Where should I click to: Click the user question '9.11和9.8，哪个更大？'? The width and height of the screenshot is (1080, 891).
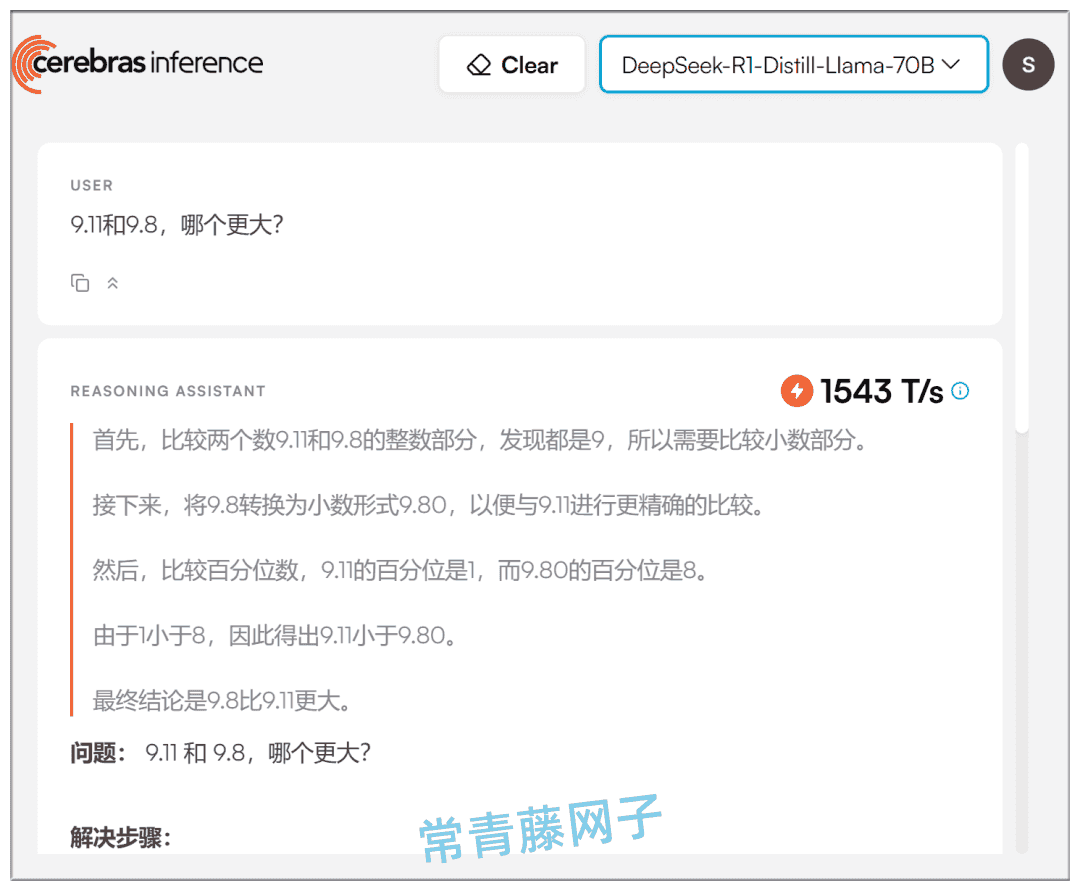pyautogui.click(x=177, y=224)
